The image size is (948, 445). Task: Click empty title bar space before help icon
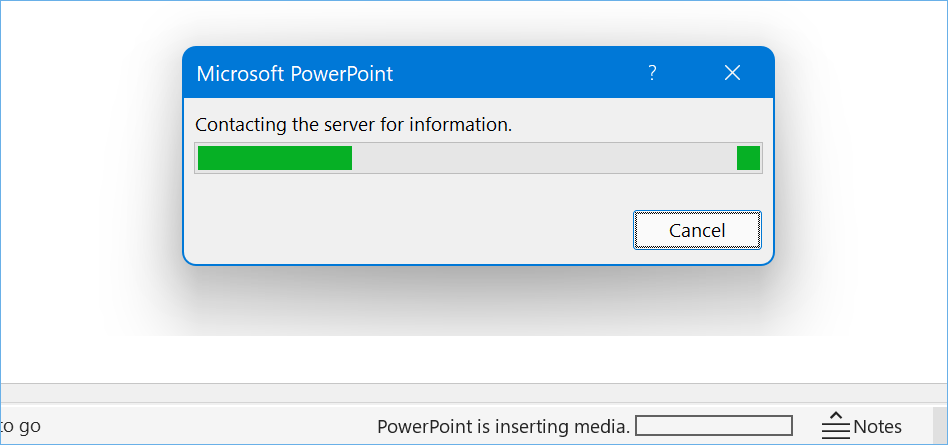(520, 73)
